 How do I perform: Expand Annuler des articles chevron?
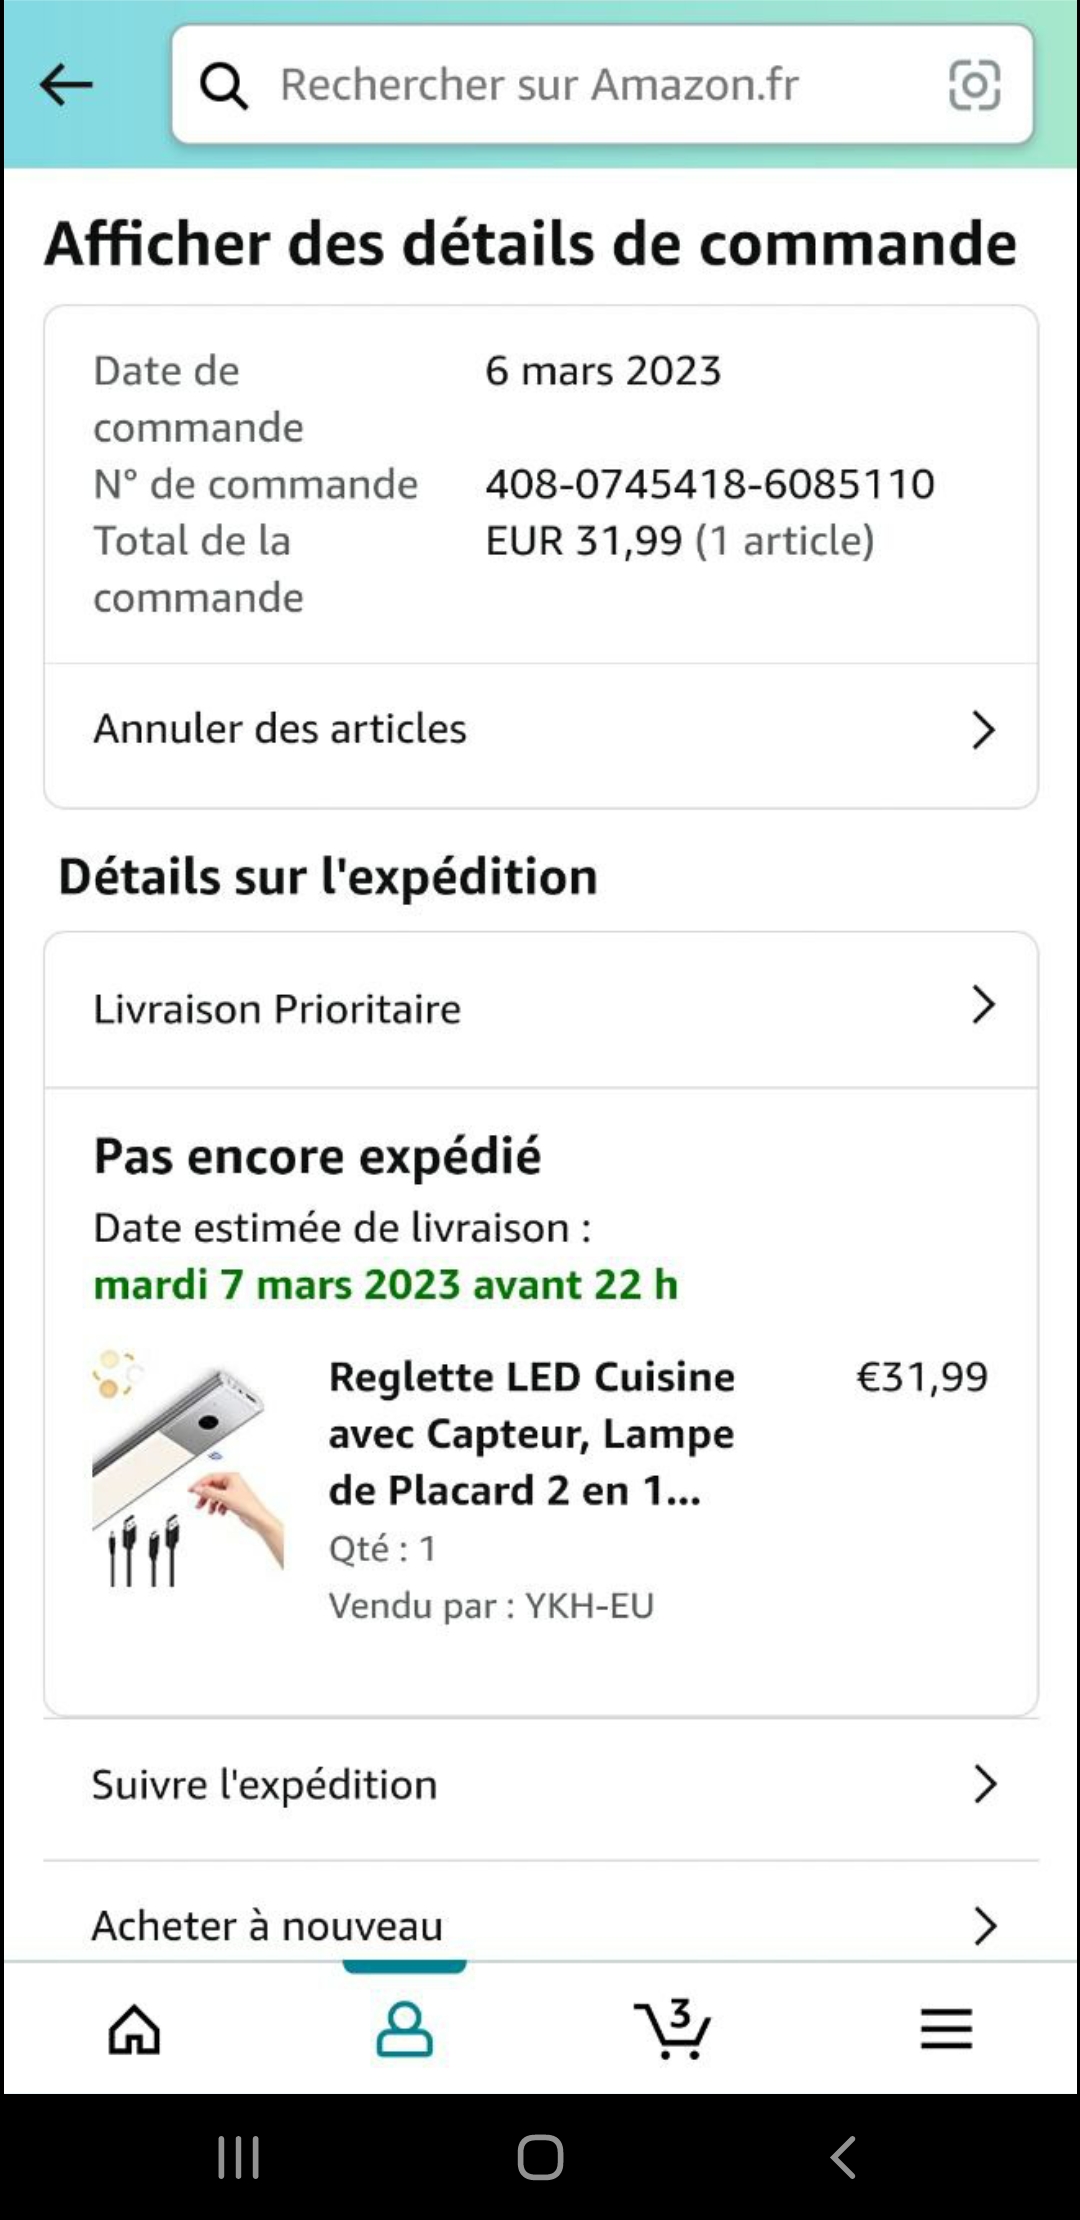coord(984,730)
